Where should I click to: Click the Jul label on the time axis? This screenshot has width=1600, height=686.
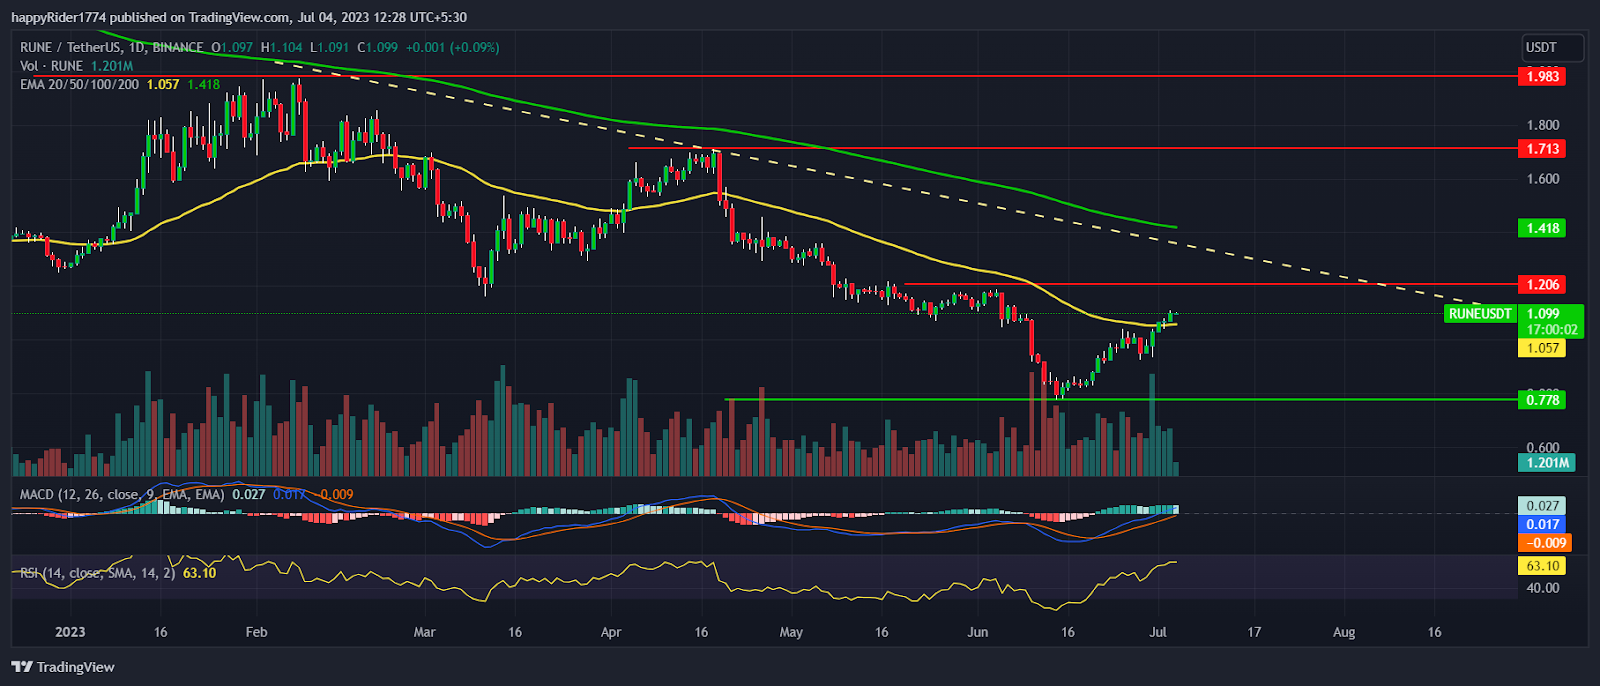1158,632
